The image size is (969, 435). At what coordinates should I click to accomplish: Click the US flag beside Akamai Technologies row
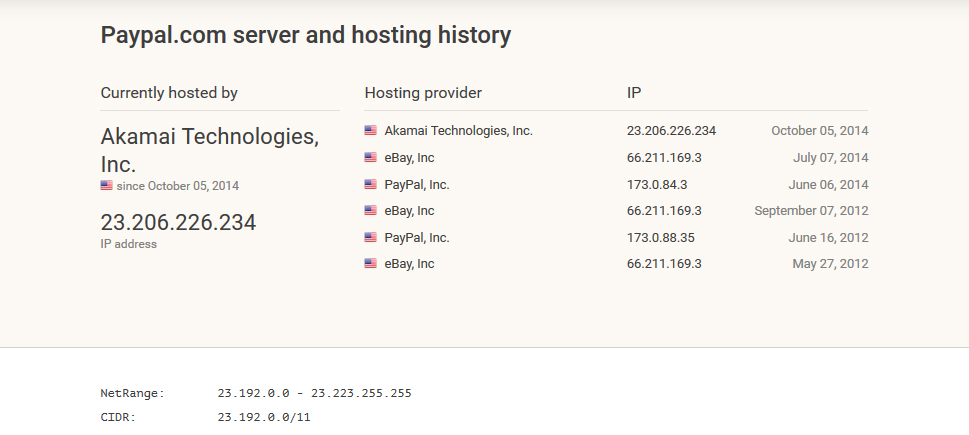370,130
